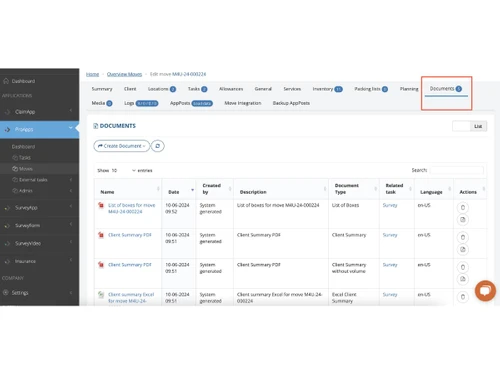This screenshot has width=500, height=375.
Task: Open the orange chat bubble widget
Action: (485, 291)
